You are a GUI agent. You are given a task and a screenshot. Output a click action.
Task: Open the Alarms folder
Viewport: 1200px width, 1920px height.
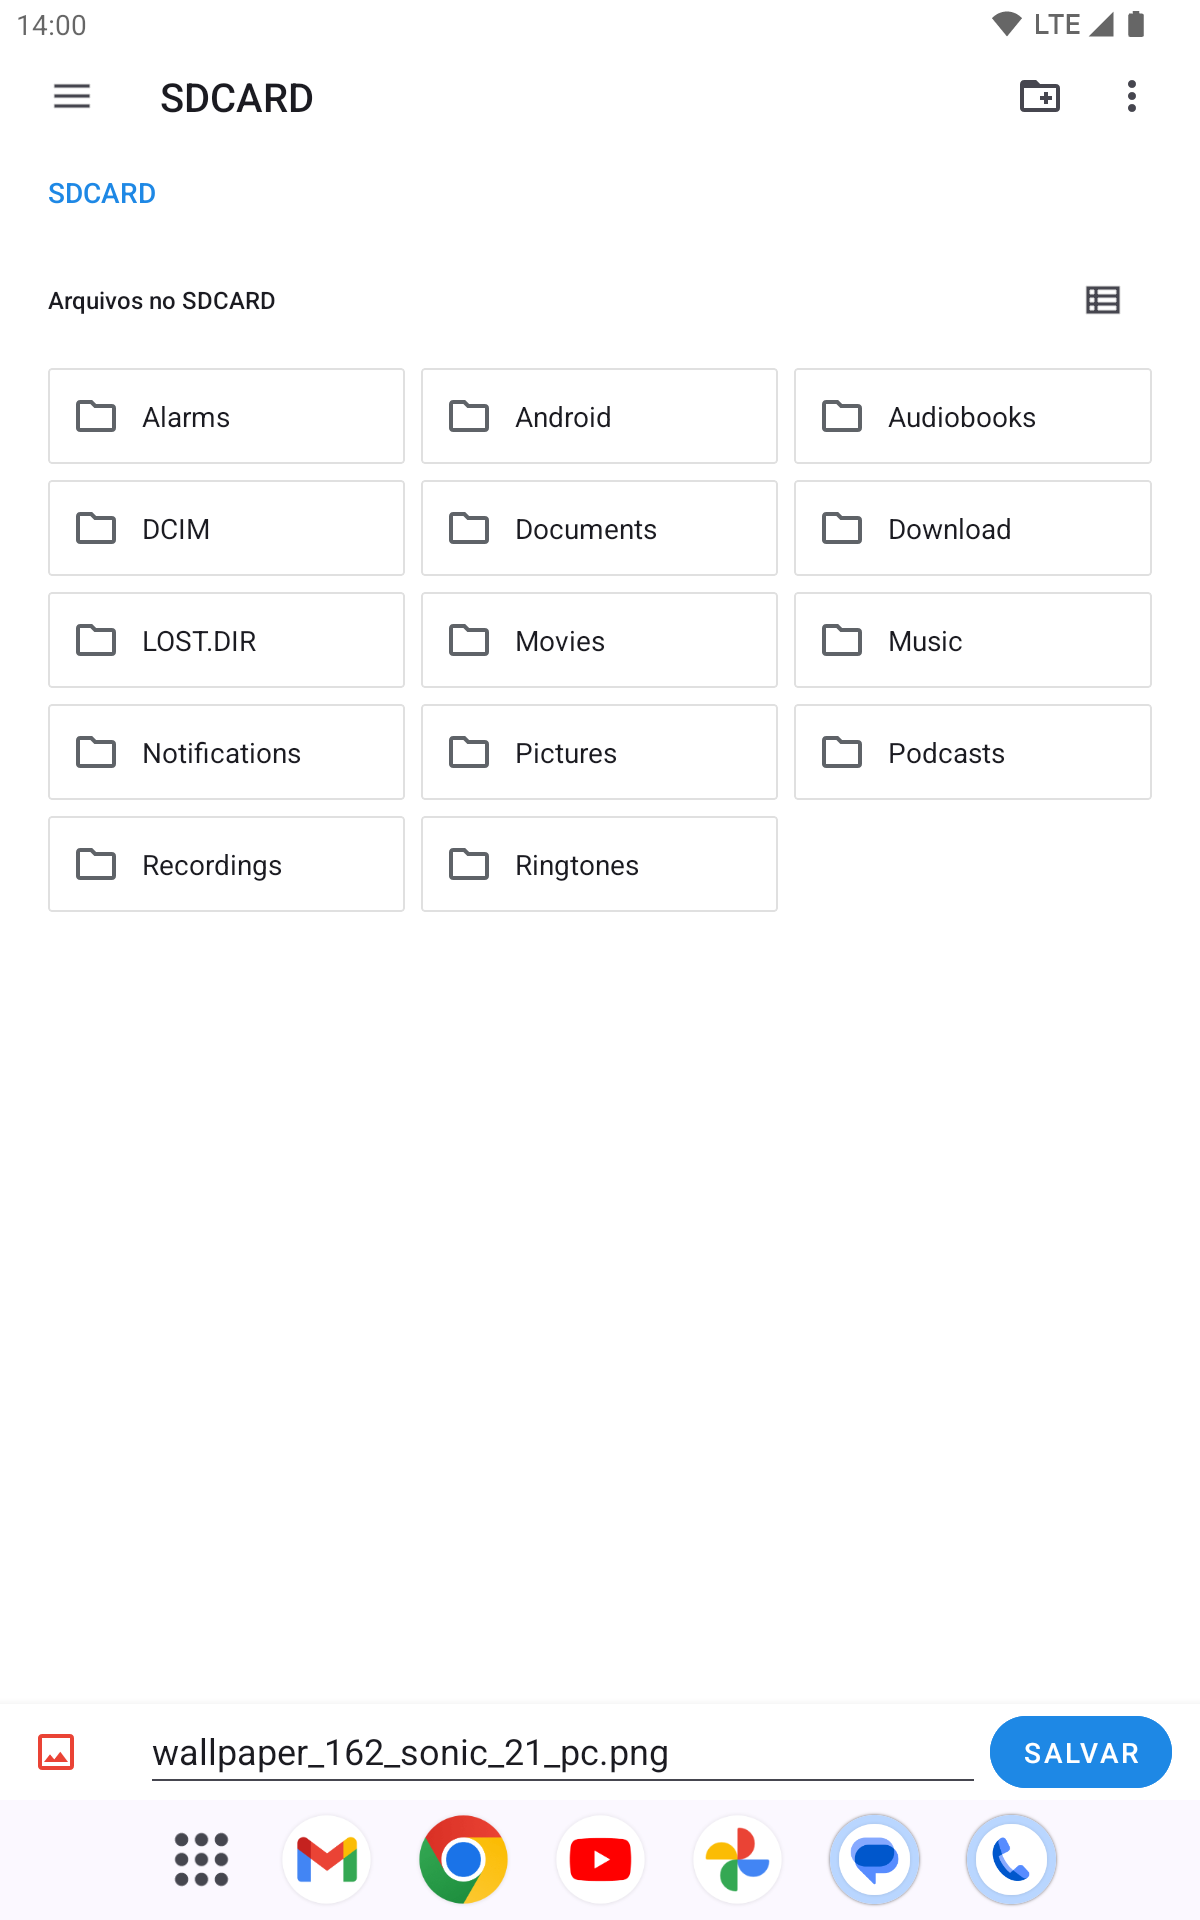(x=226, y=416)
